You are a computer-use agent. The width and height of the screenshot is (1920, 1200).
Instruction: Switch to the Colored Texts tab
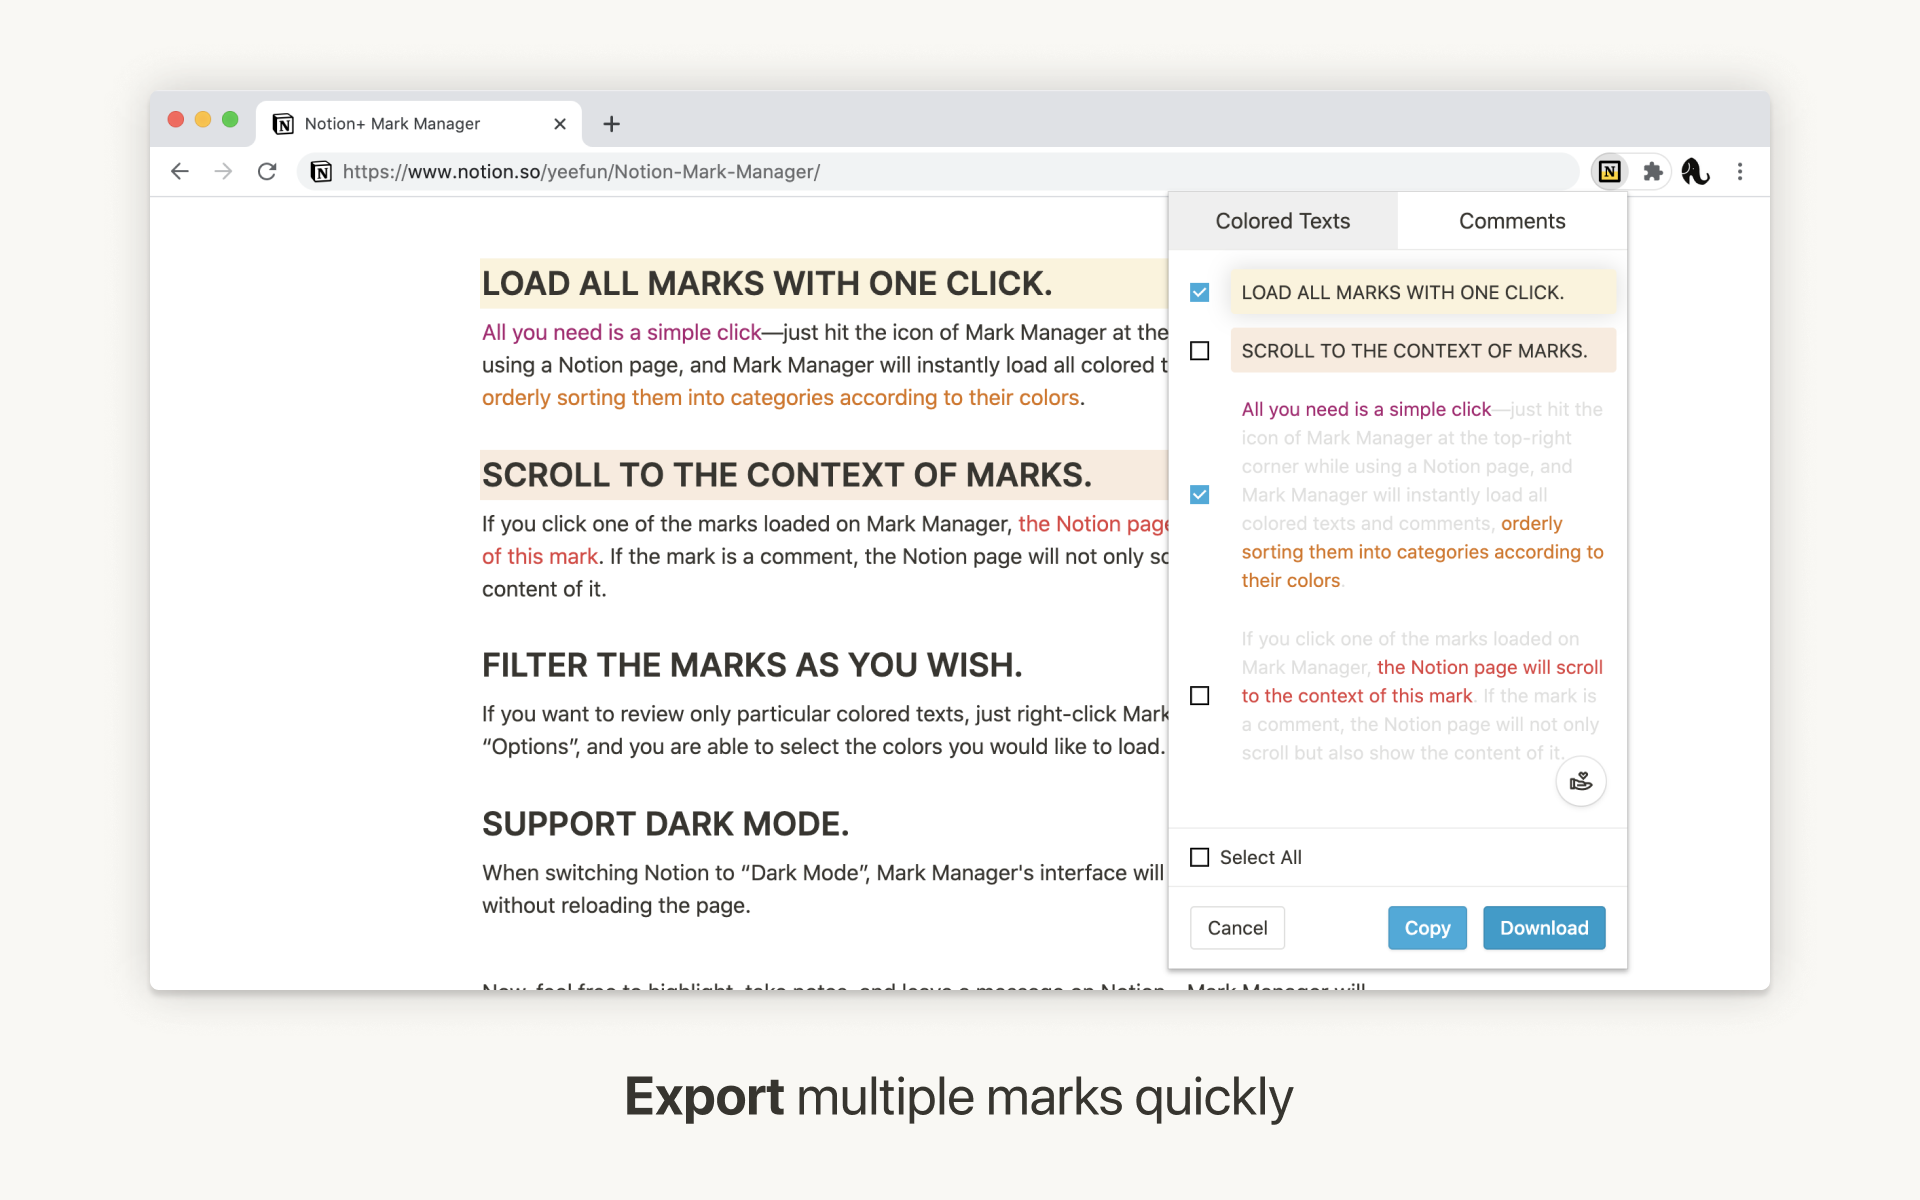(x=1283, y=221)
